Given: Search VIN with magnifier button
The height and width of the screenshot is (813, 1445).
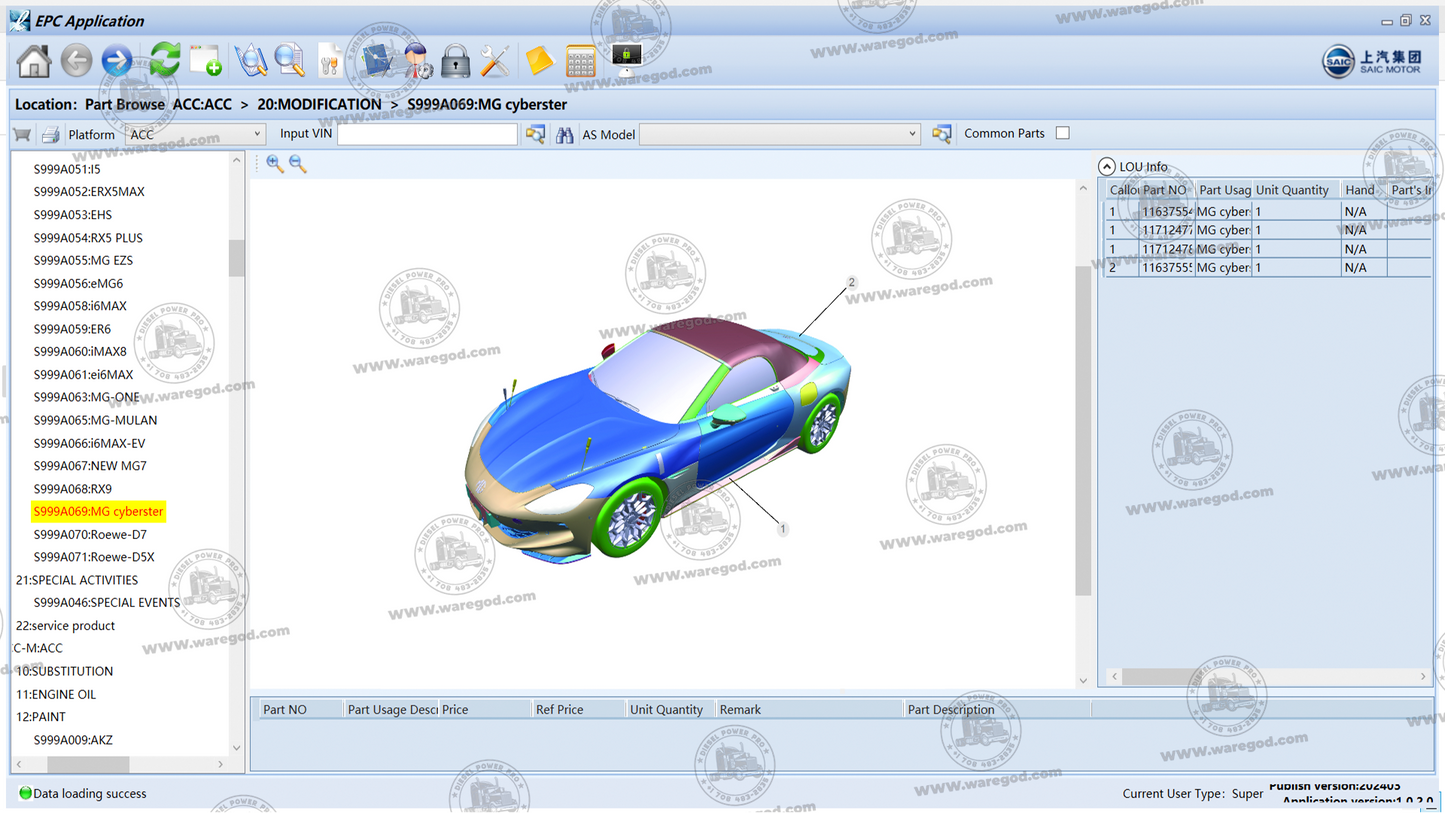Looking at the screenshot, I should pyautogui.click(x=535, y=134).
